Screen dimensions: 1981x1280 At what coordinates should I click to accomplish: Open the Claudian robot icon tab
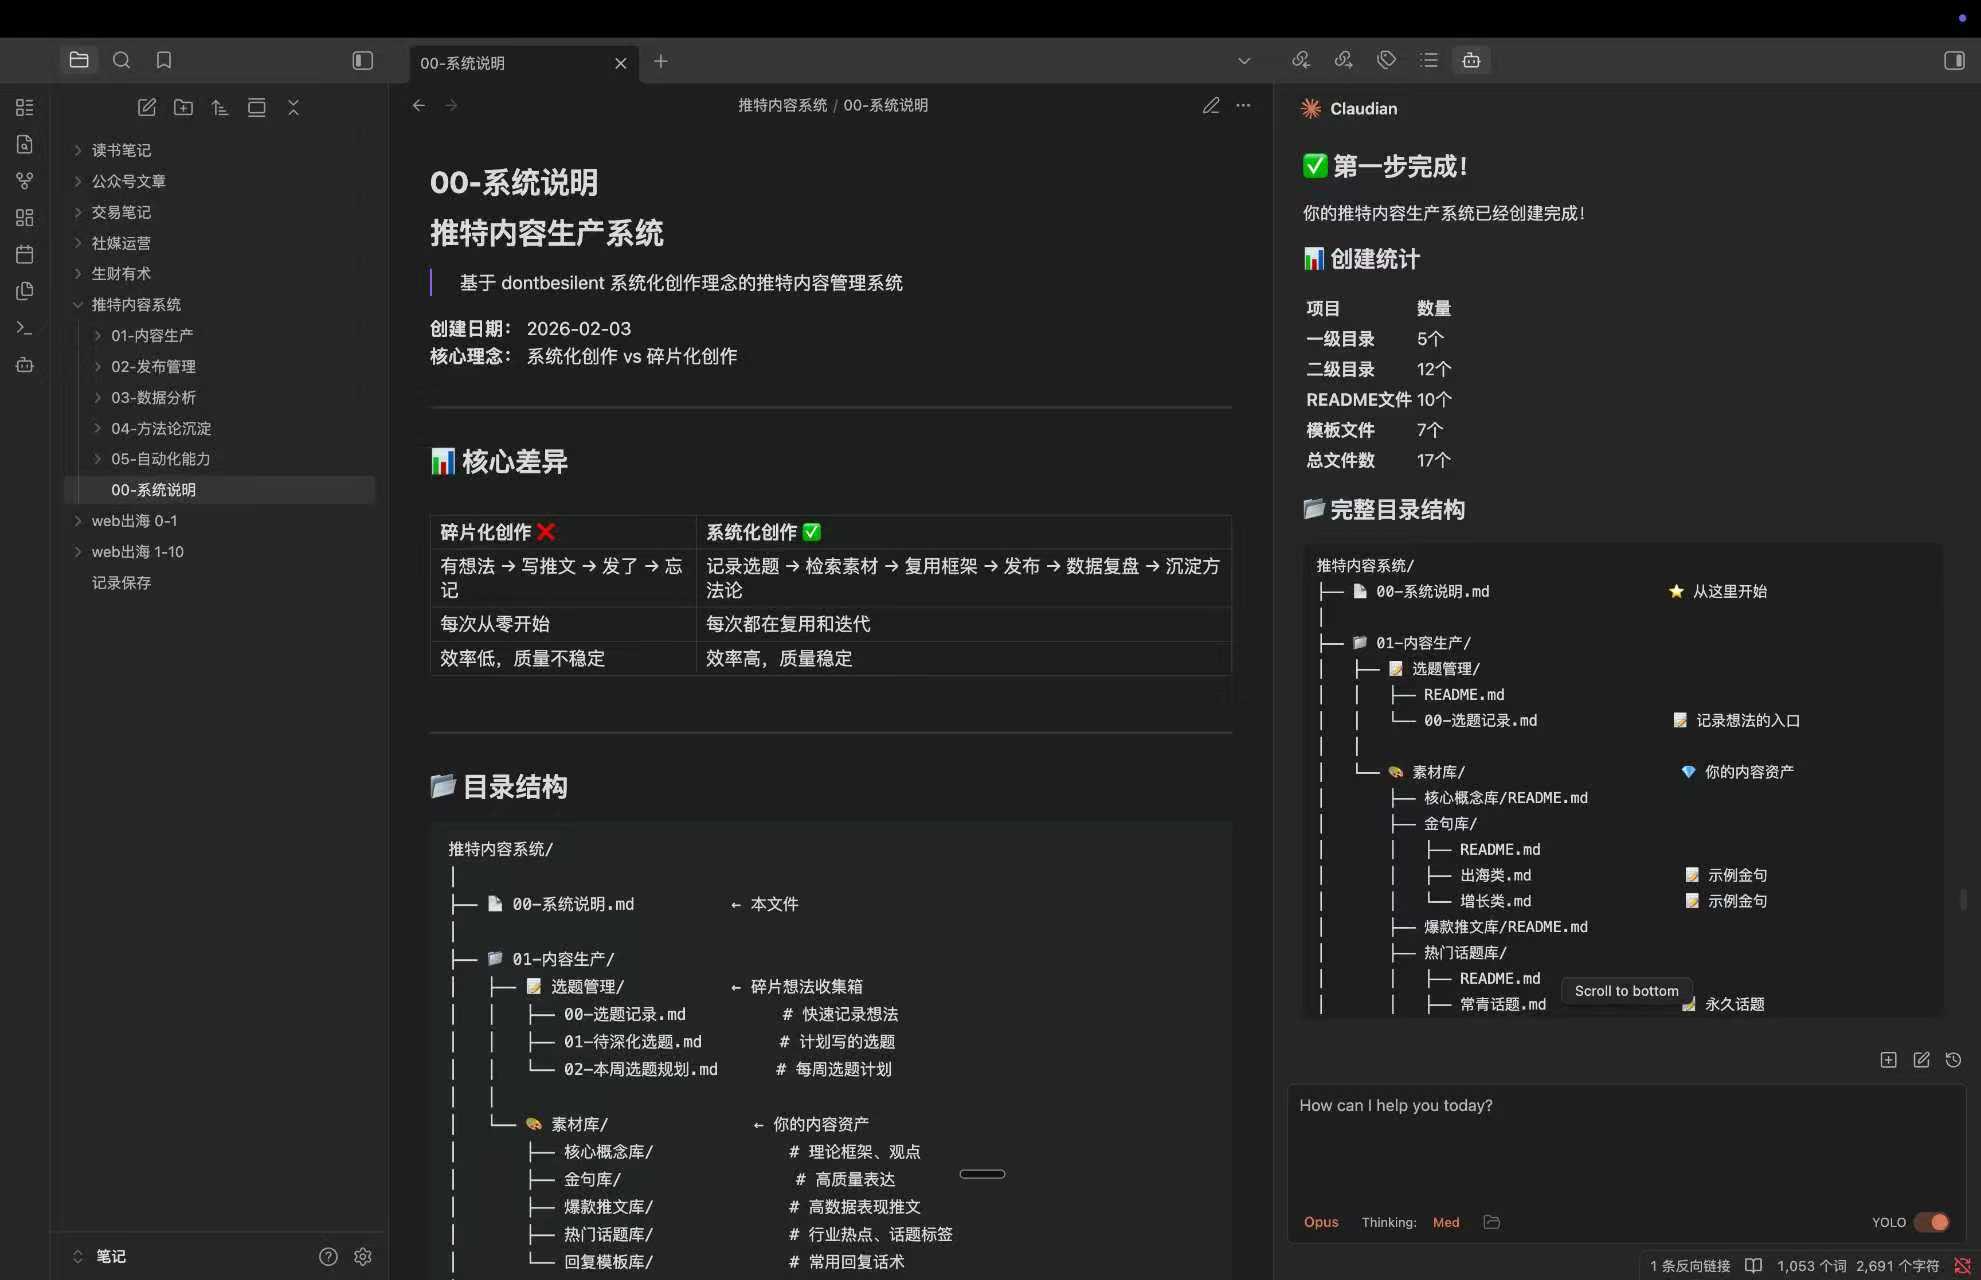(1471, 60)
